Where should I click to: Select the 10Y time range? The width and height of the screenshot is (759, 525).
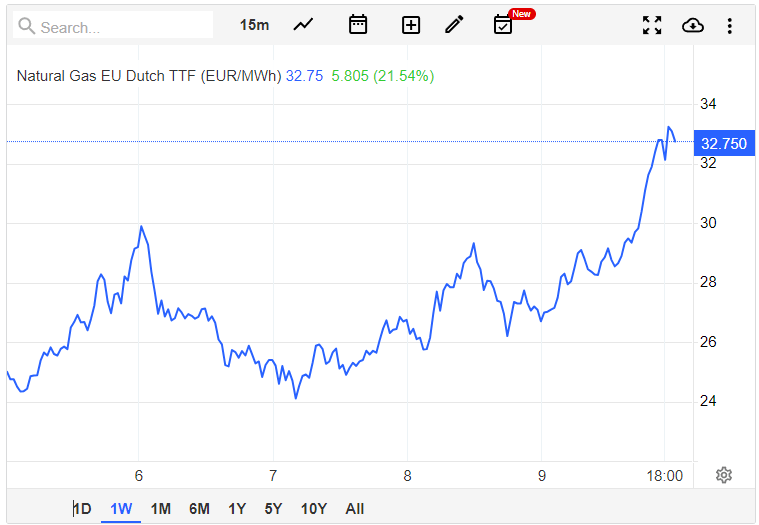pos(314,509)
